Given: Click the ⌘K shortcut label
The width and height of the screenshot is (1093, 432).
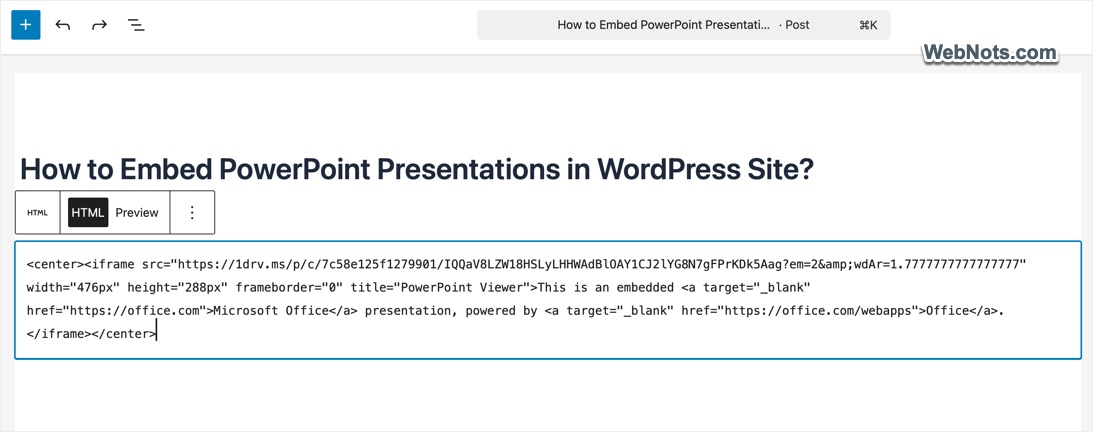Looking at the screenshot, I should pos(868,25).
